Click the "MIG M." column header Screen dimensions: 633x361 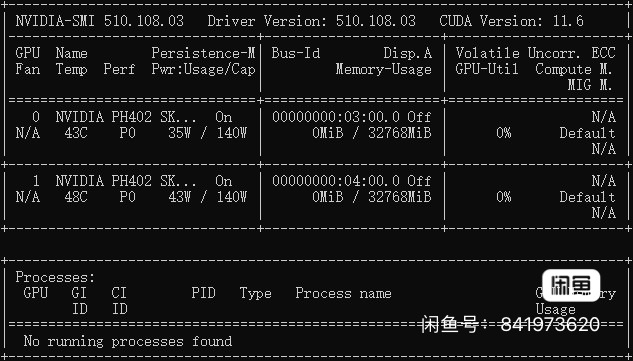click(590, 85)
